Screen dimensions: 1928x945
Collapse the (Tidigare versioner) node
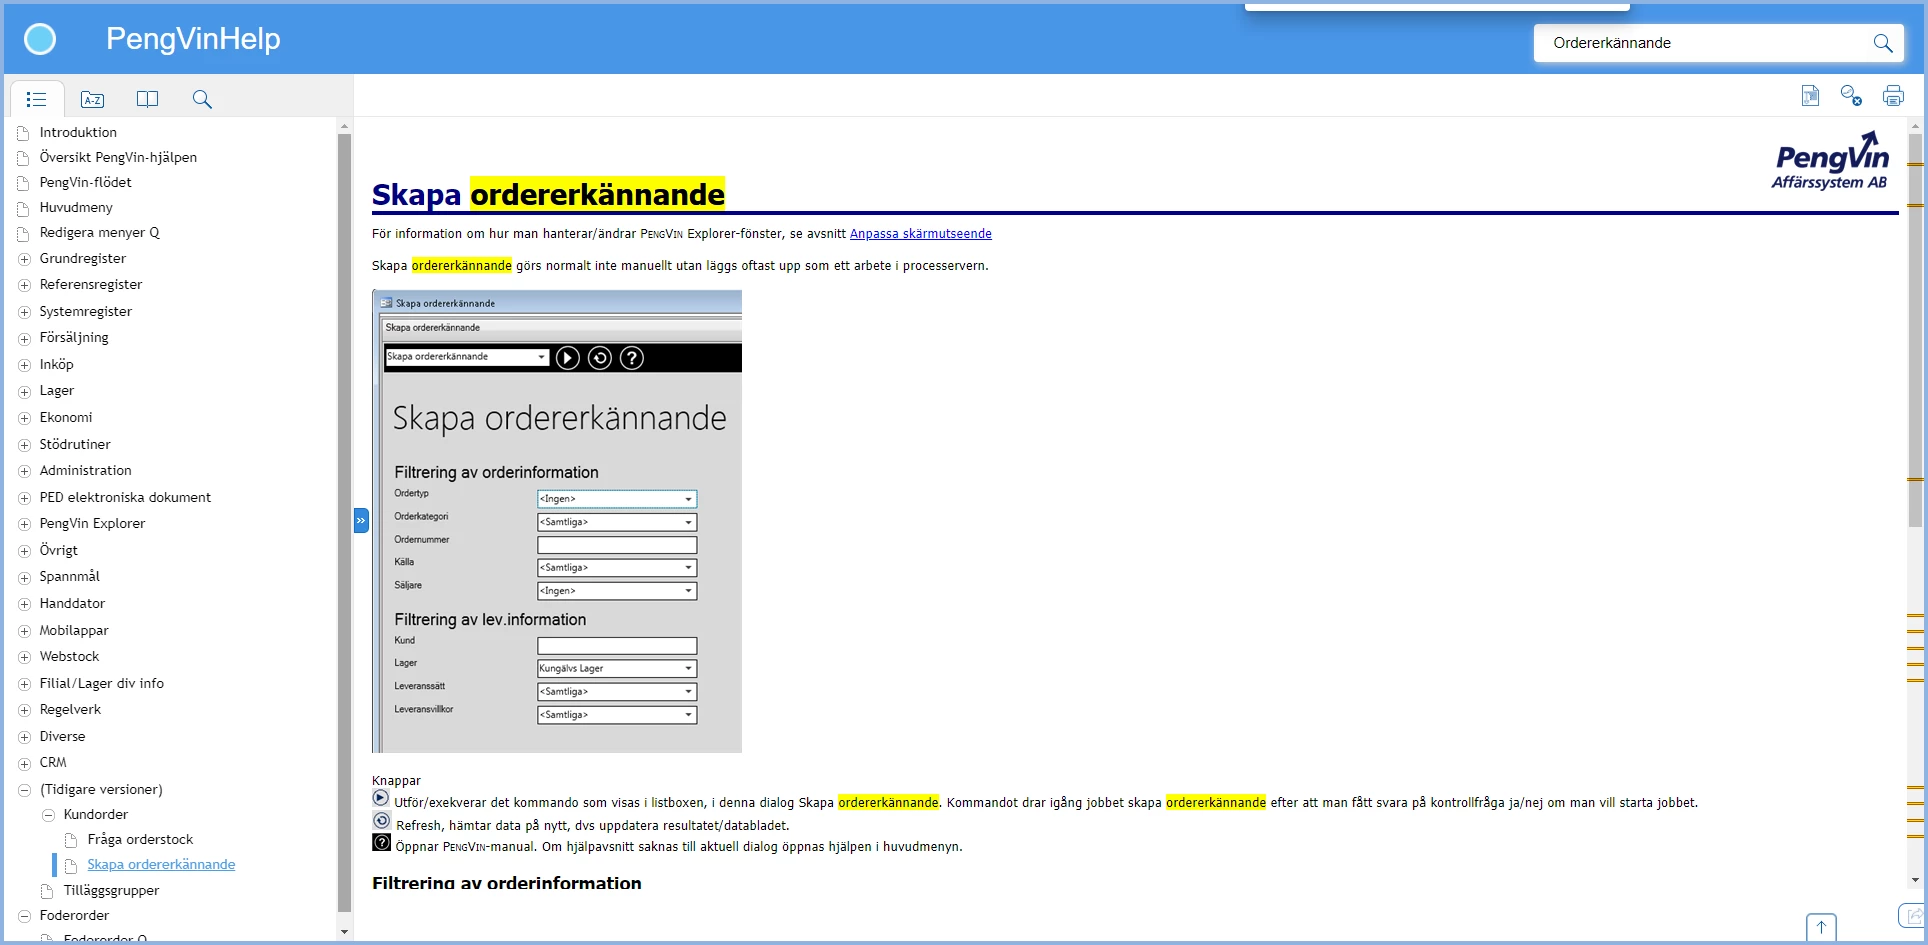25,790
